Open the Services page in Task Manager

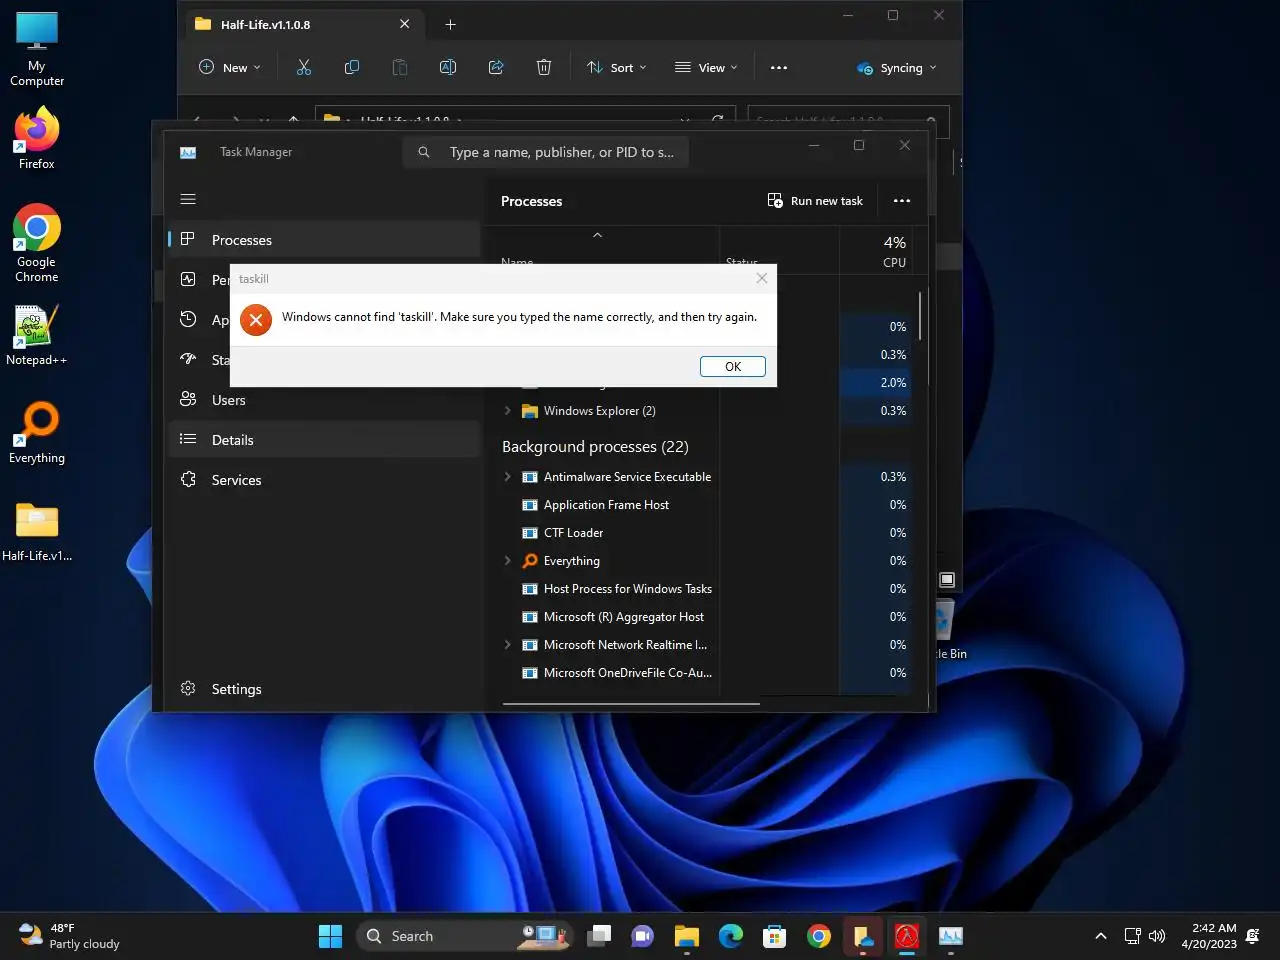pyautogui.click(x=324, y=480)
